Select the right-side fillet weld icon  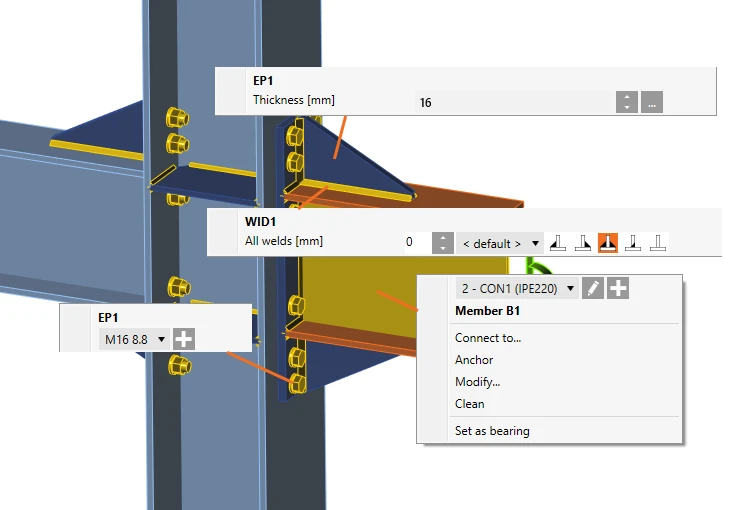pos(583,243)
